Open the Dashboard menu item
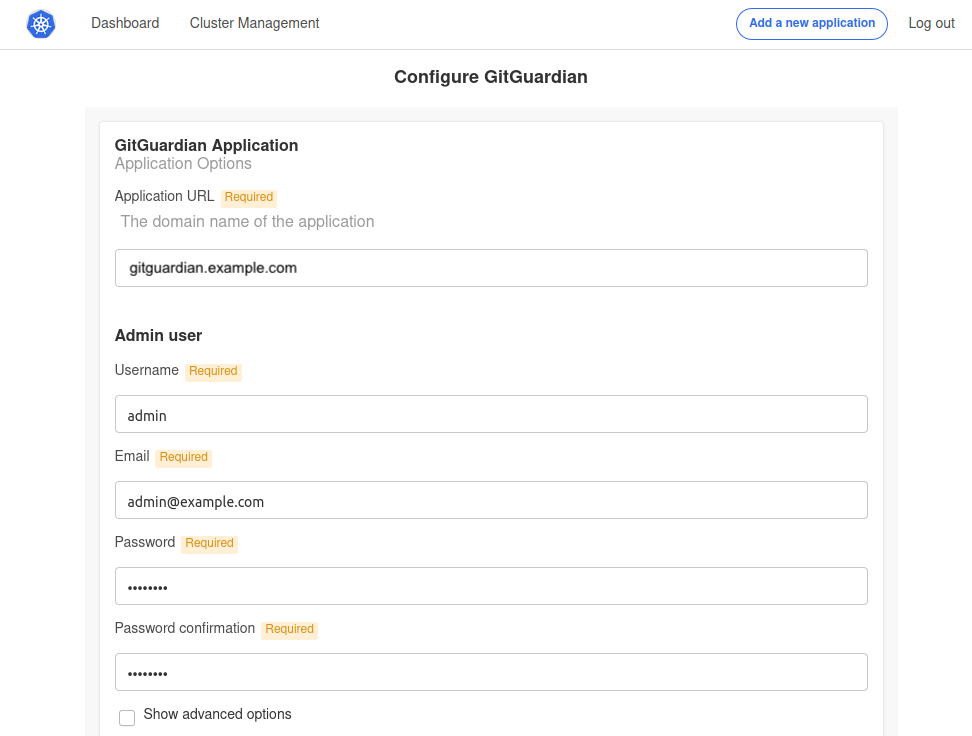972x736 pixels. (x=125, y=23)
